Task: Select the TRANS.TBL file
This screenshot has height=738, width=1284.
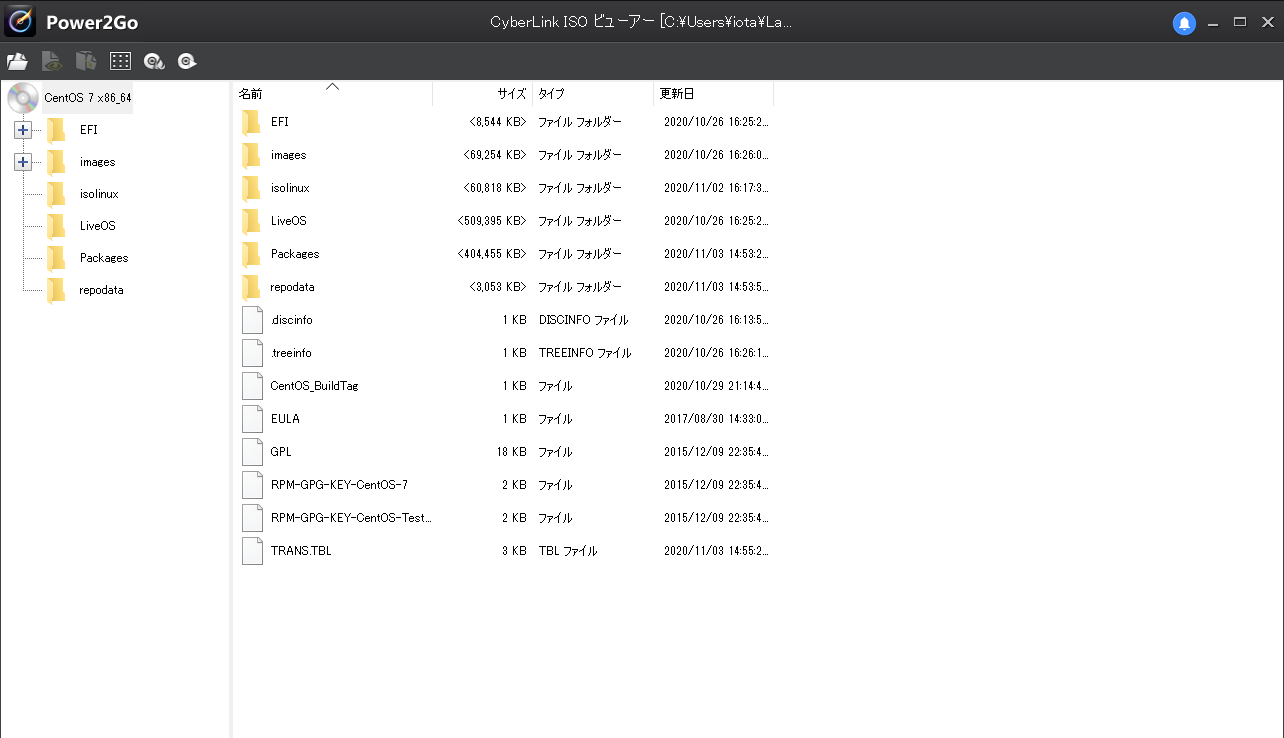Action: click(300, 551)
